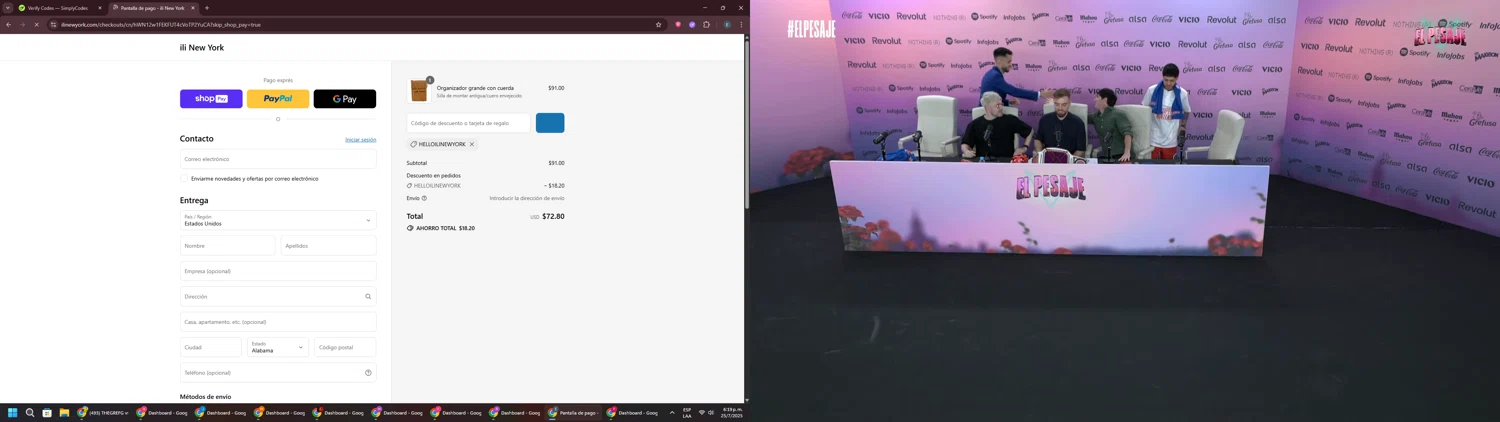Close the Pantalla de pago tab

[x=193, y=8]
